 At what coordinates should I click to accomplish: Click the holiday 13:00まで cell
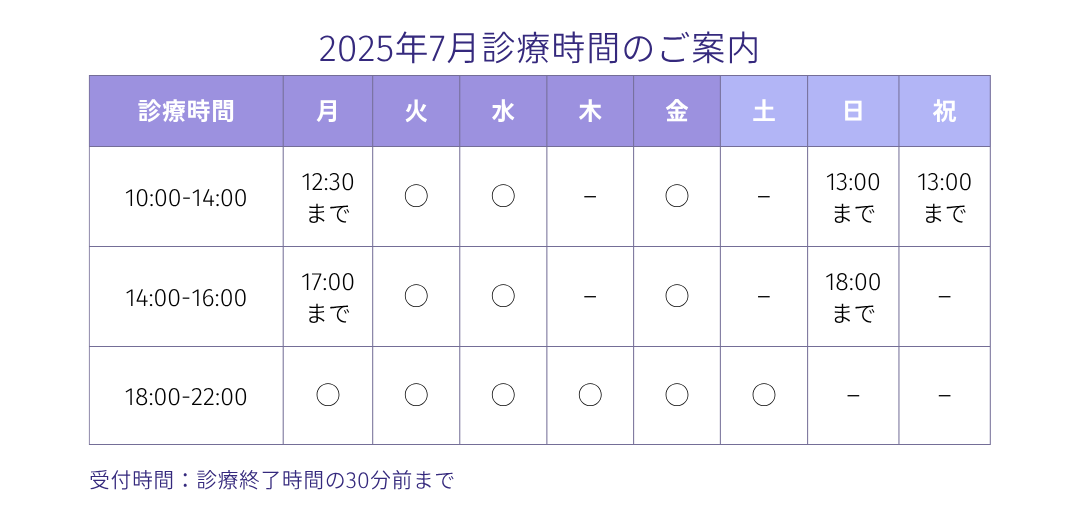(944, 197)
